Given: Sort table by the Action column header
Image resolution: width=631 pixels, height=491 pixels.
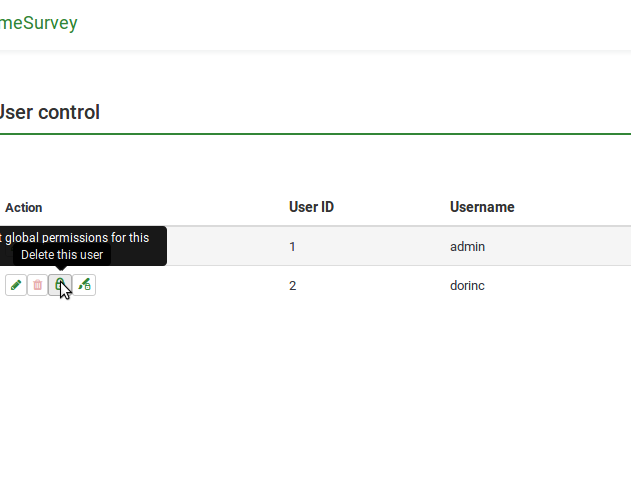Looking at the screenshot, I should pyautogui.click(x=24, y=208).
